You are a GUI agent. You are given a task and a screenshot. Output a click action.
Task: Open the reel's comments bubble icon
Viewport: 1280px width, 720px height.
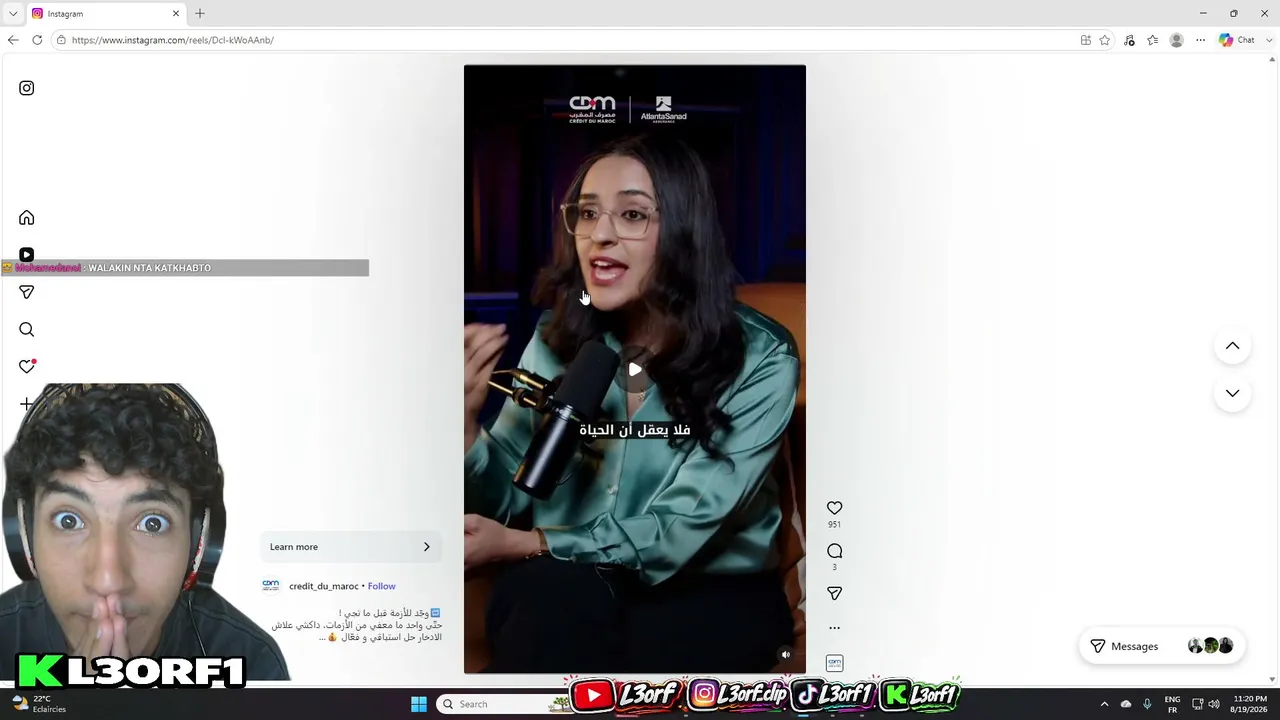click(x=834, y=551)
